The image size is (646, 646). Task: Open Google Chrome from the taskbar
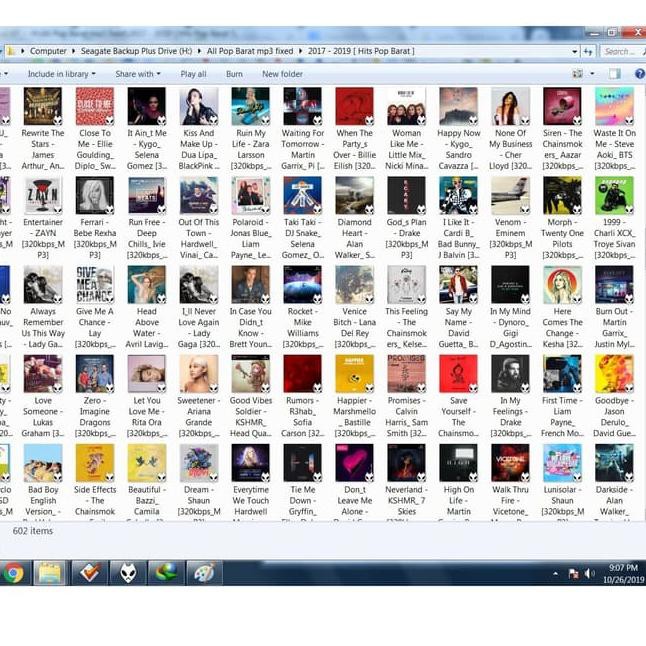coord(13,573)
